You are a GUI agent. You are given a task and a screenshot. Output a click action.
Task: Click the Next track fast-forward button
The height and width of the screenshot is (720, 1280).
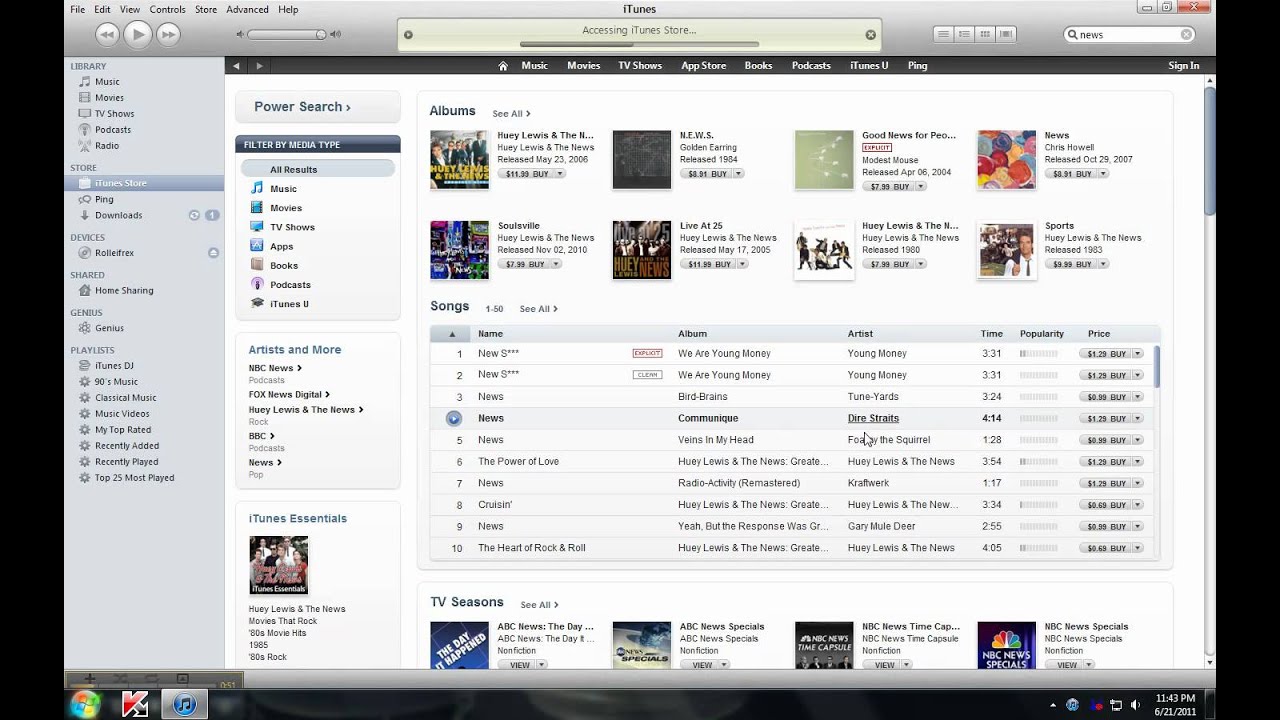pos(168,34)
